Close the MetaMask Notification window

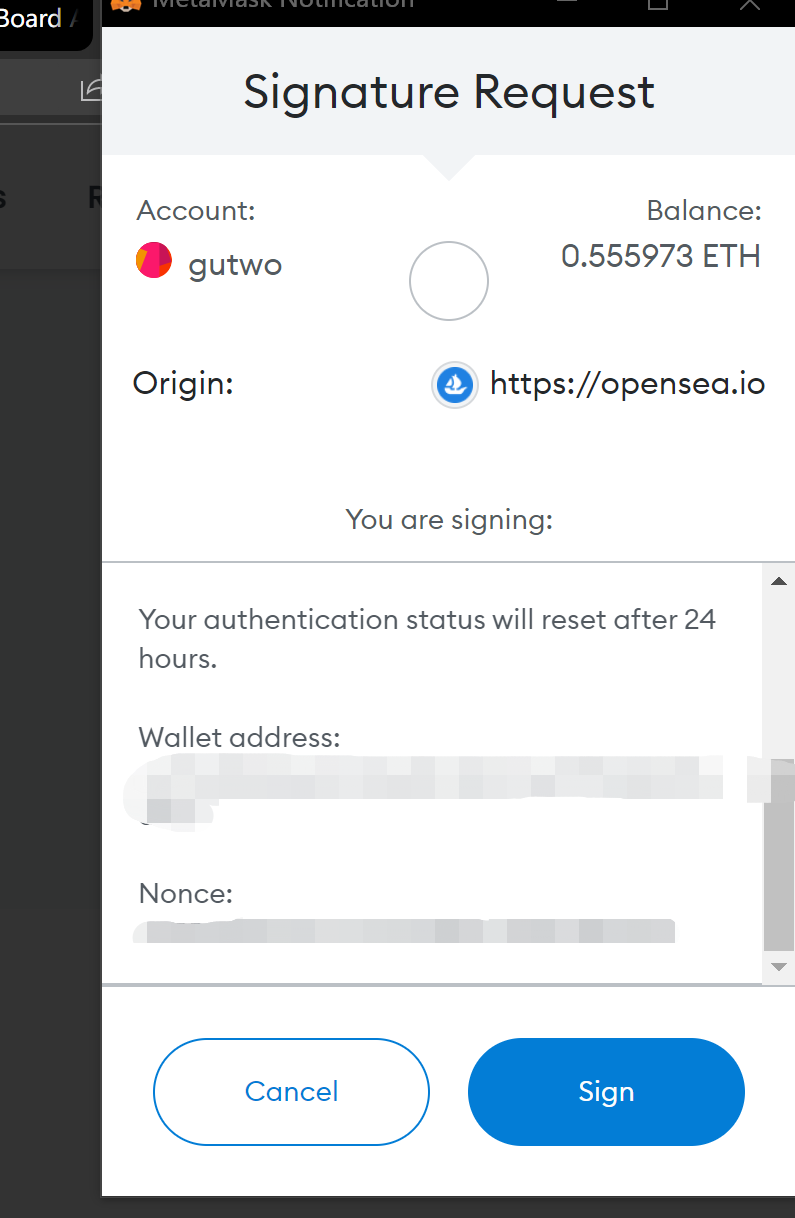pyautogui.click(x=750, y=4)
